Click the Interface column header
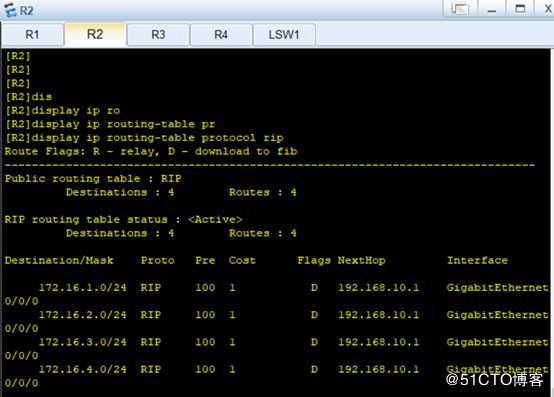 (477, 260)
